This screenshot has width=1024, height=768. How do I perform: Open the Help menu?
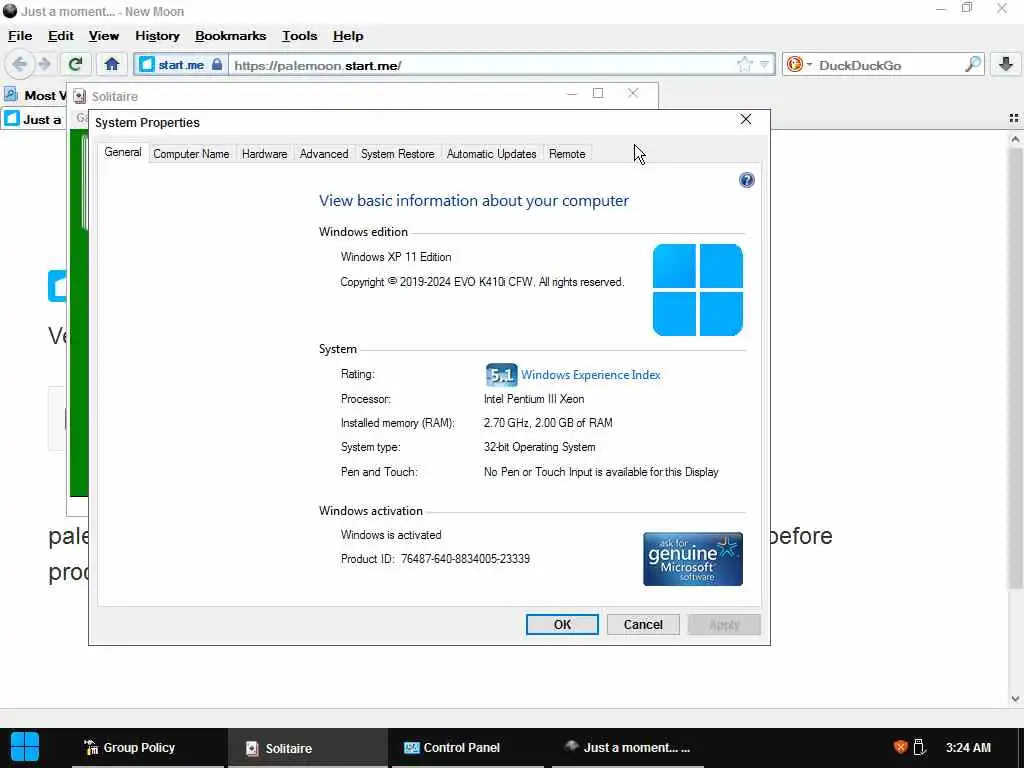pos(348,36)
